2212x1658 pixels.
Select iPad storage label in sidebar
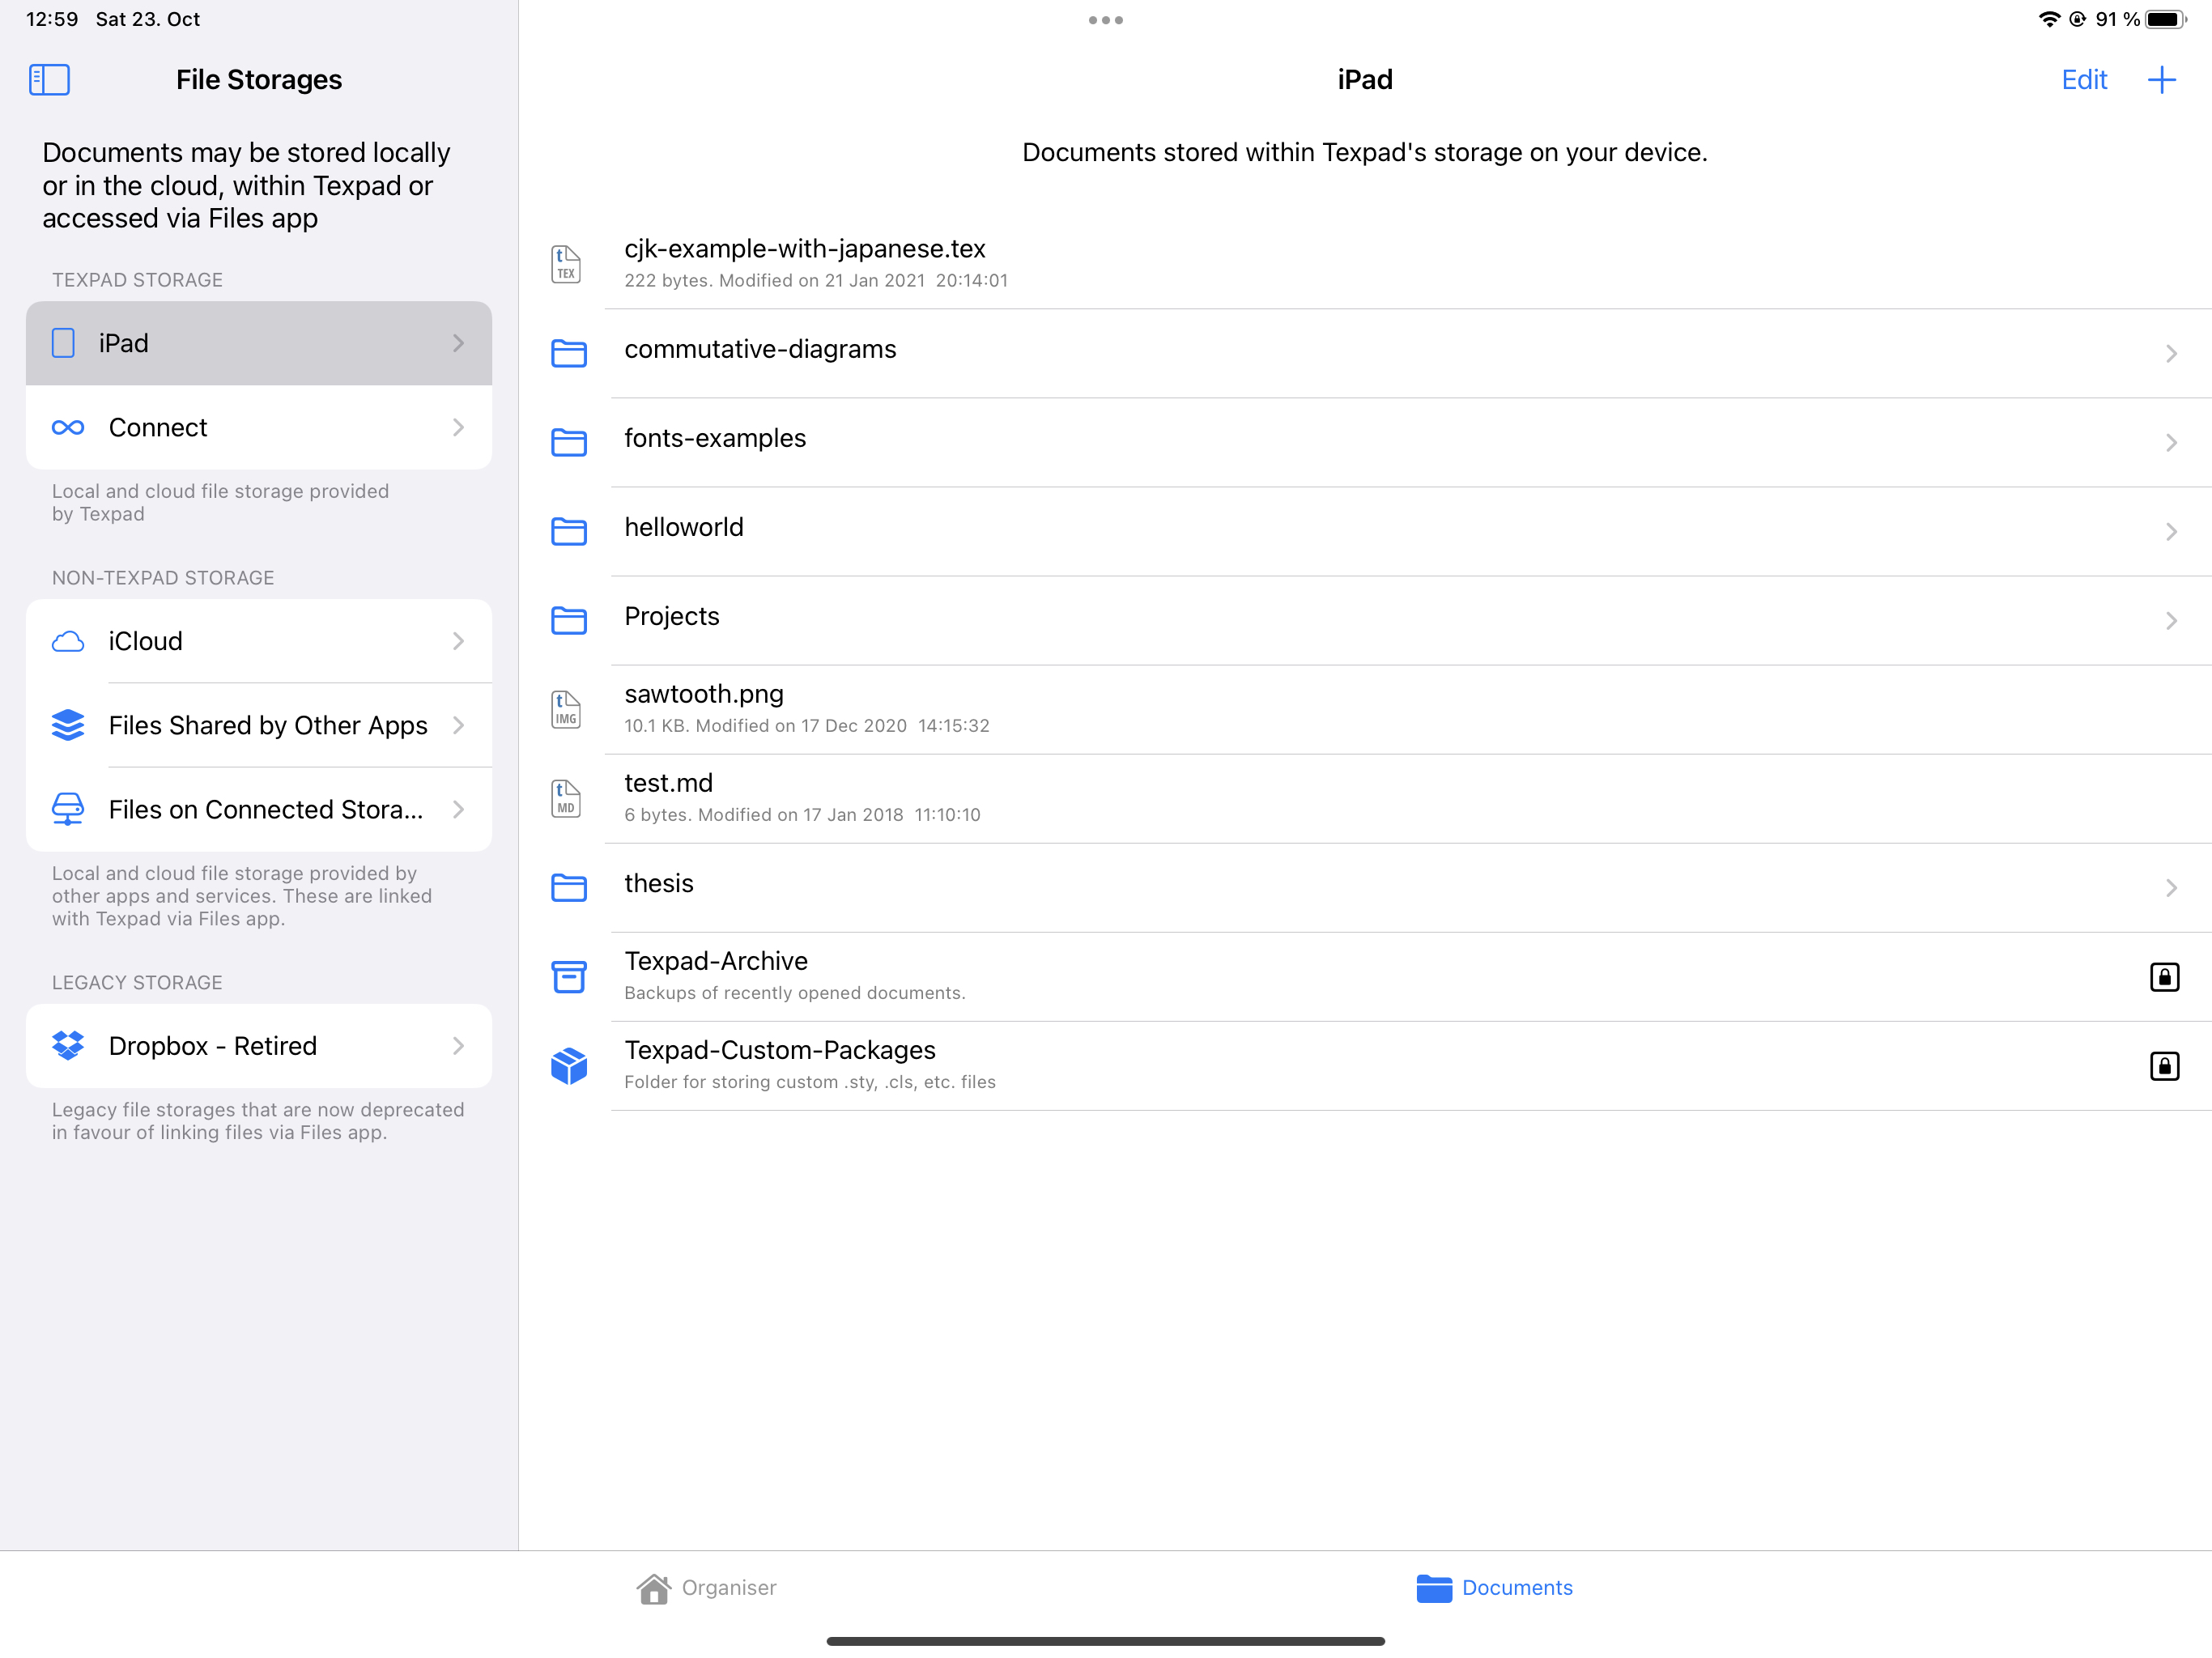click(124, 343)
